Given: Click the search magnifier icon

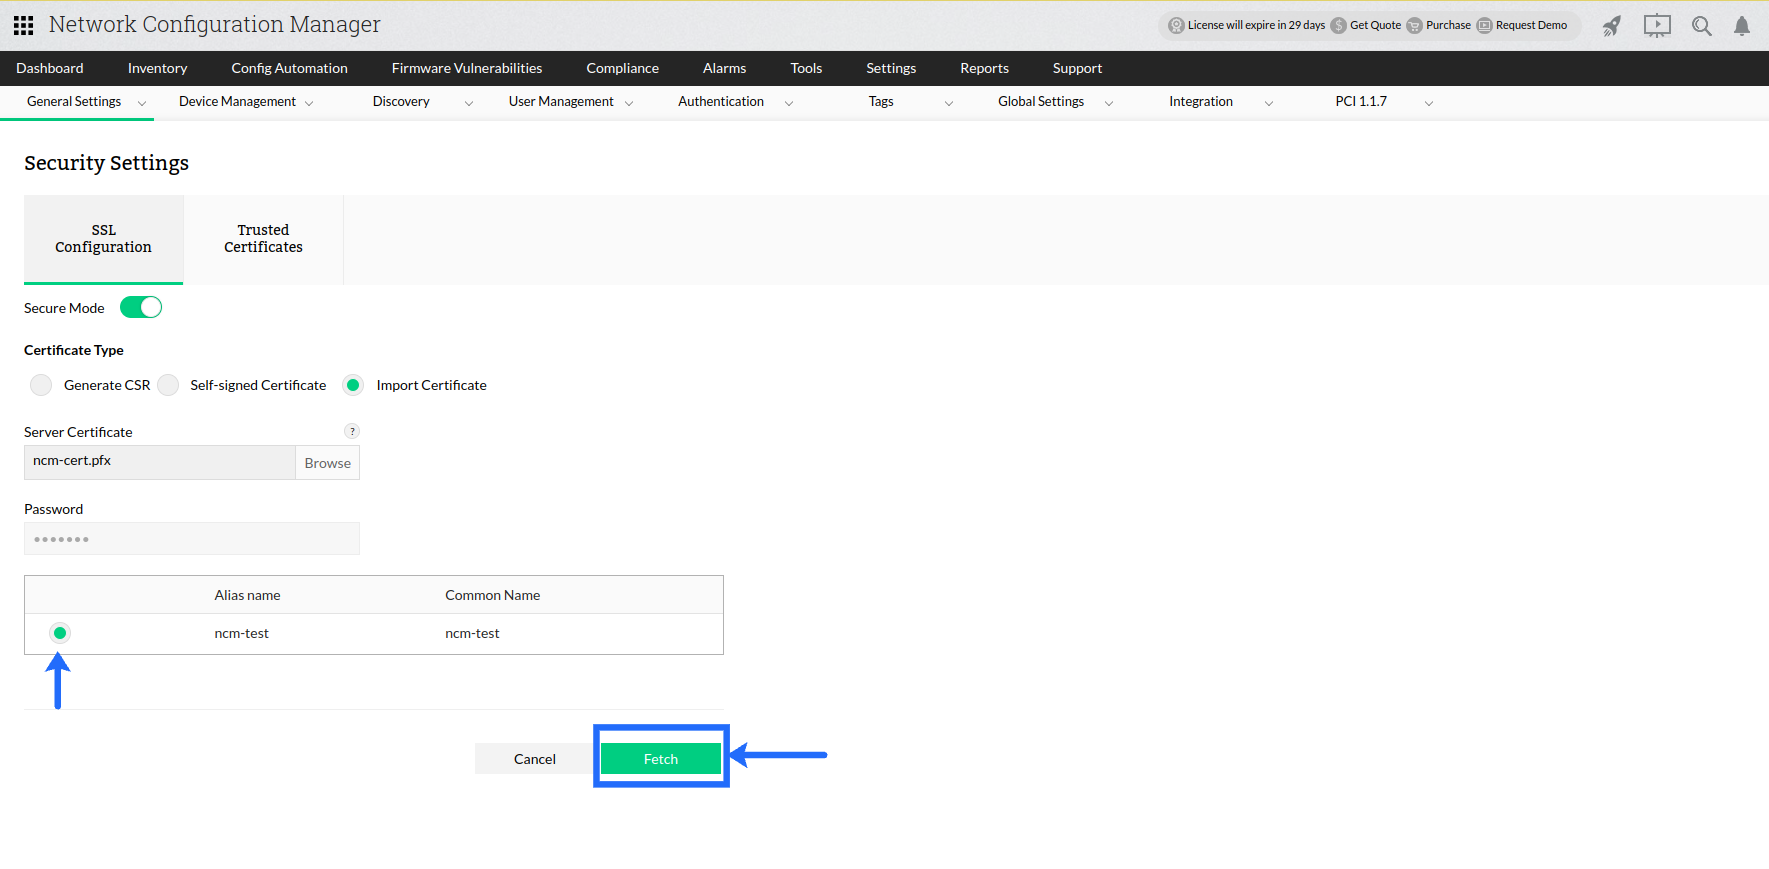Looking at the screenshot, I should click(1701, 26).
